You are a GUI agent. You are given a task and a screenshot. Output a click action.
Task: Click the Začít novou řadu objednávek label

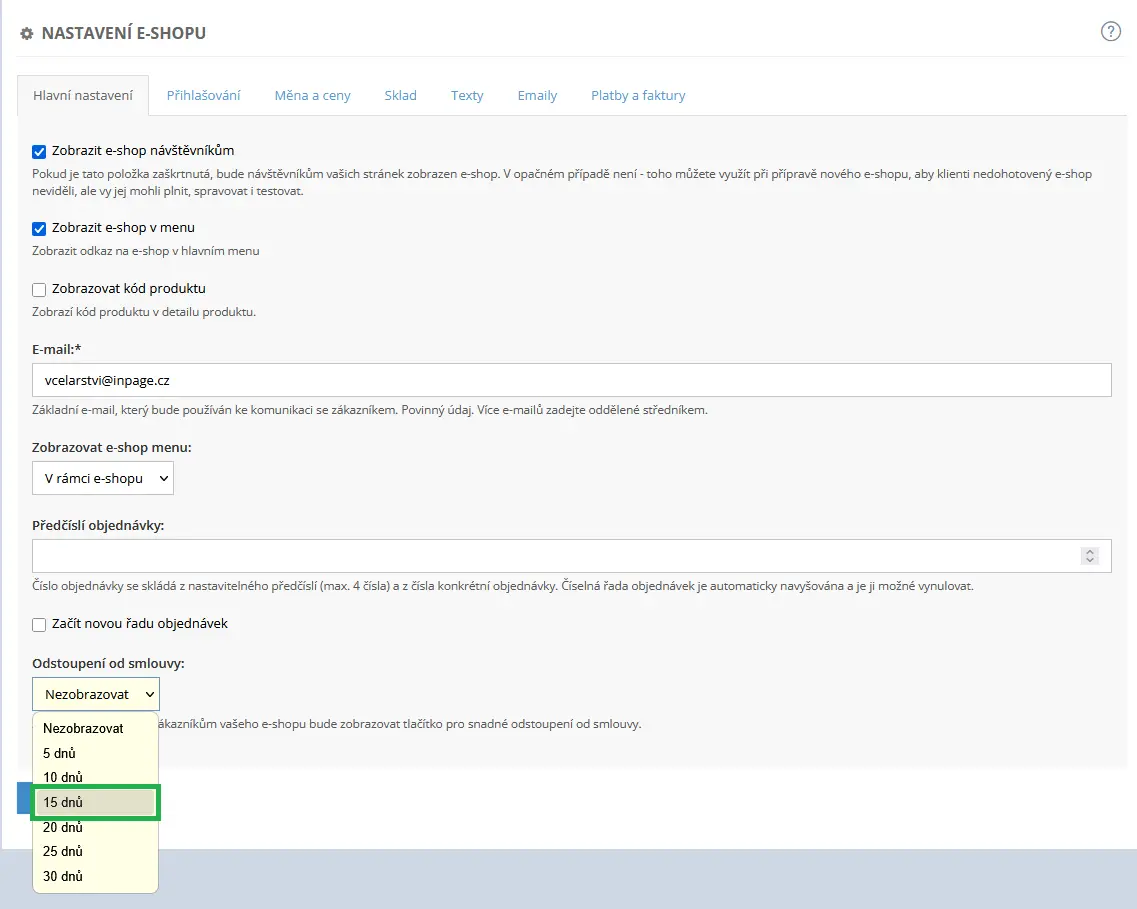139,623
